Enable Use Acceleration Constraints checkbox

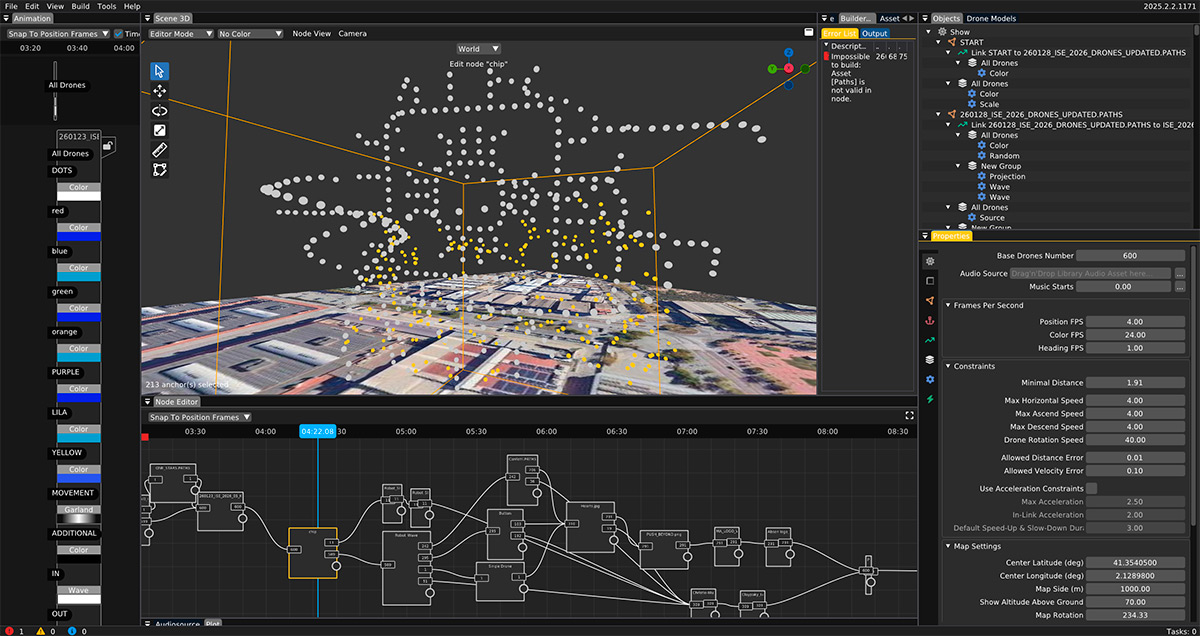click(x=1092, y=488)
